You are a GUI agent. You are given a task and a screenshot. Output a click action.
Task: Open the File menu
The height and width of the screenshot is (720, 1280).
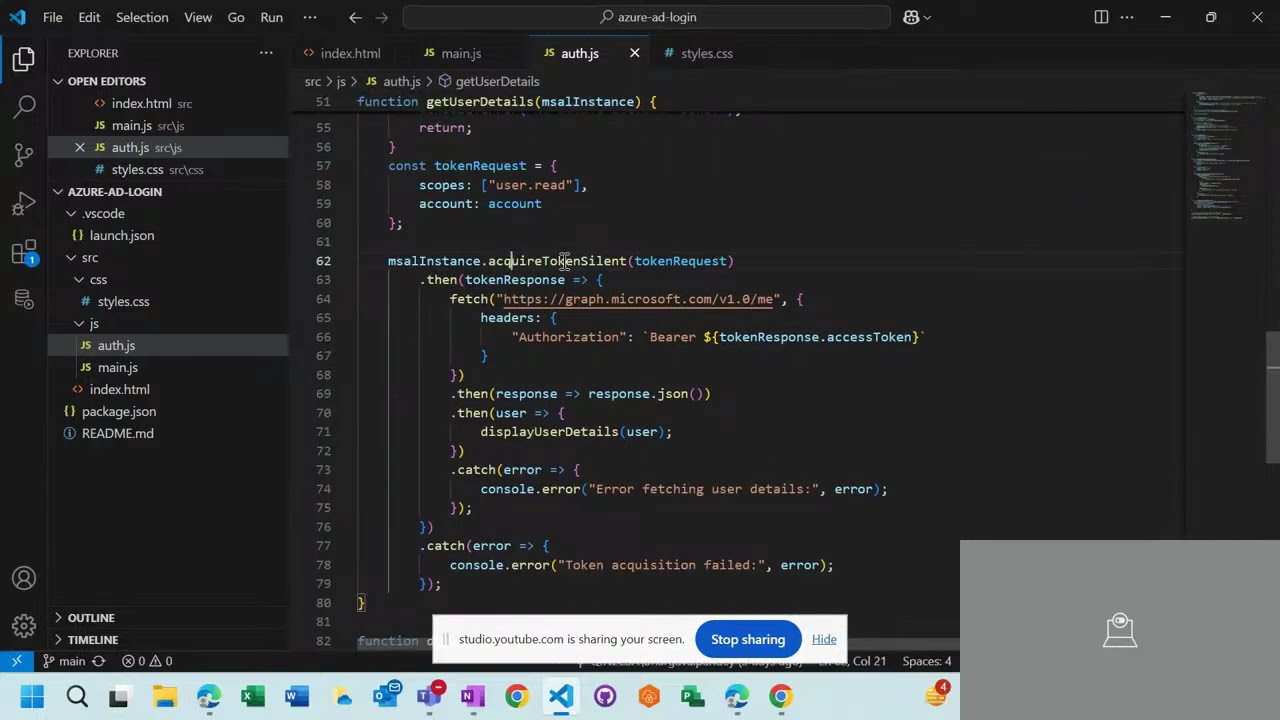point(53,17)
